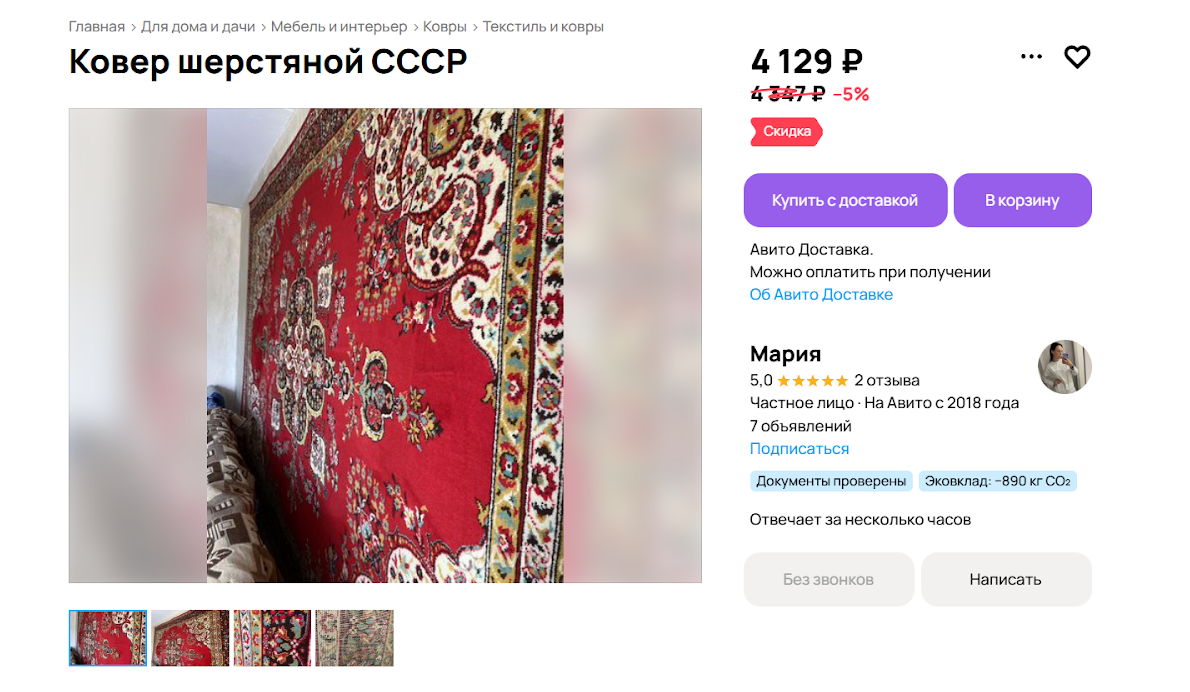Click the Документы проверены badge
Viewport: 1190px width, 692px height.
tap(831, 481)
